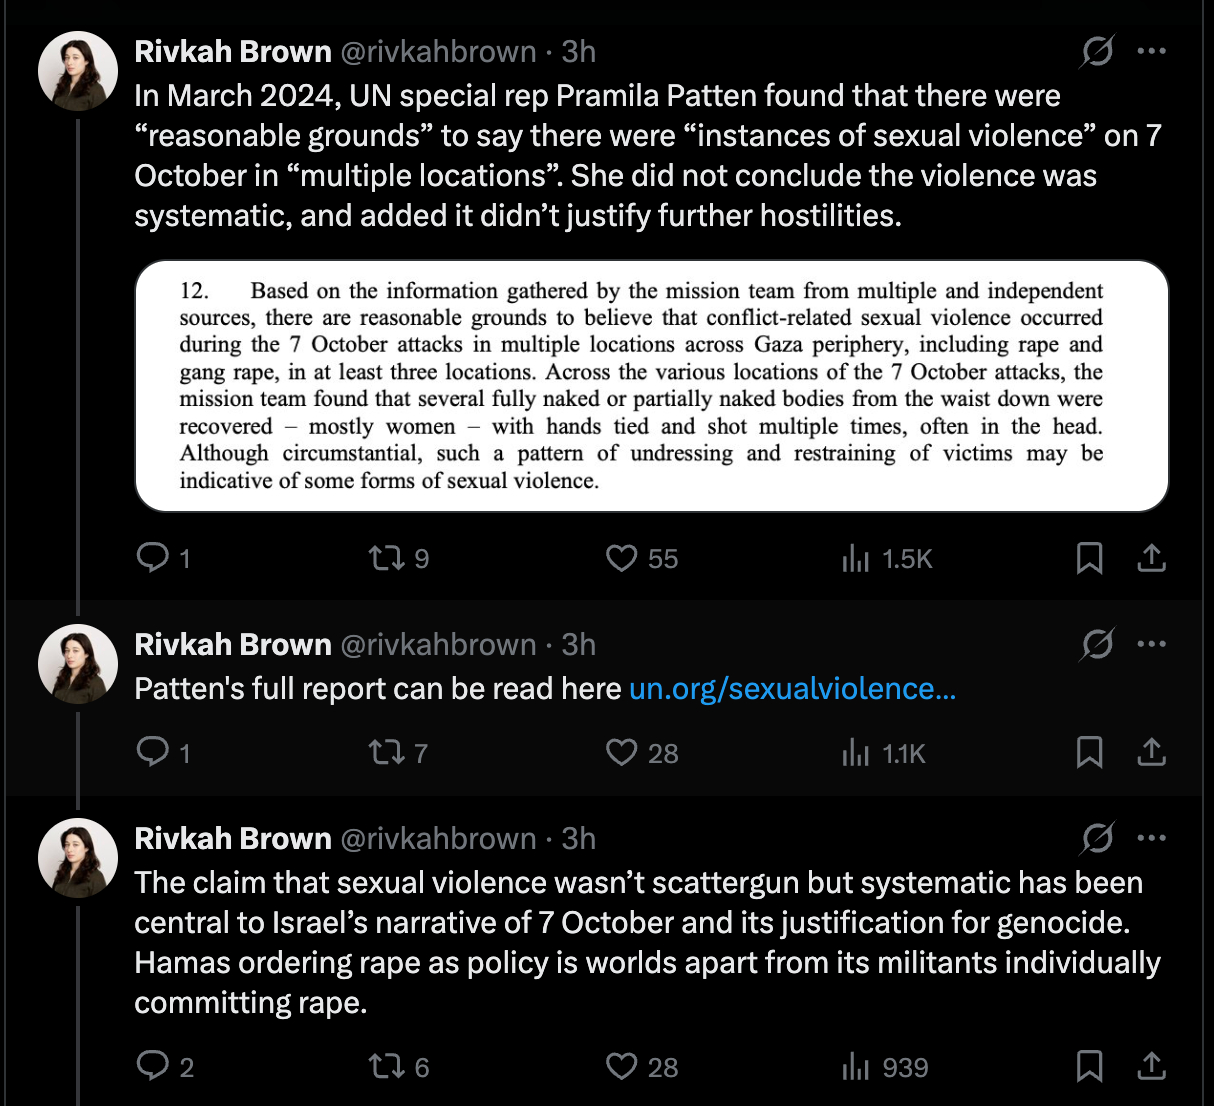Repost the tweet with 7 reposts

click(385, 752)
